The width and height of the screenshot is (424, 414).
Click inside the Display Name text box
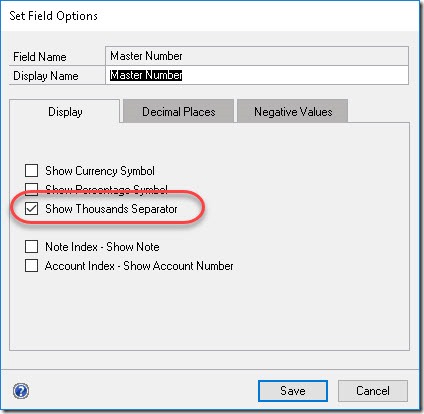point(257,75)
